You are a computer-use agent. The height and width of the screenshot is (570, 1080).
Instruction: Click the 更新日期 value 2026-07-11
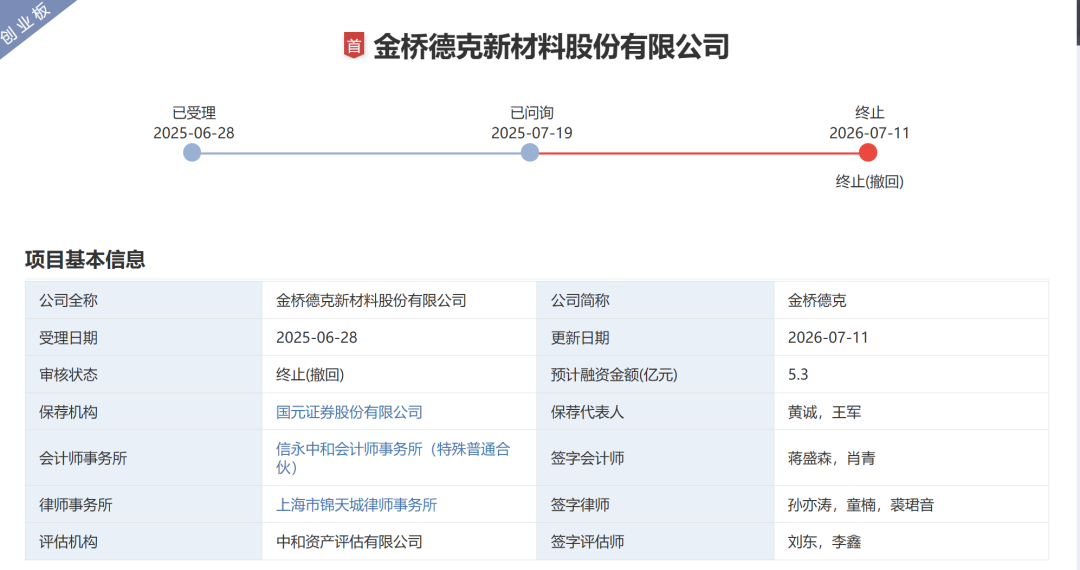828,337
